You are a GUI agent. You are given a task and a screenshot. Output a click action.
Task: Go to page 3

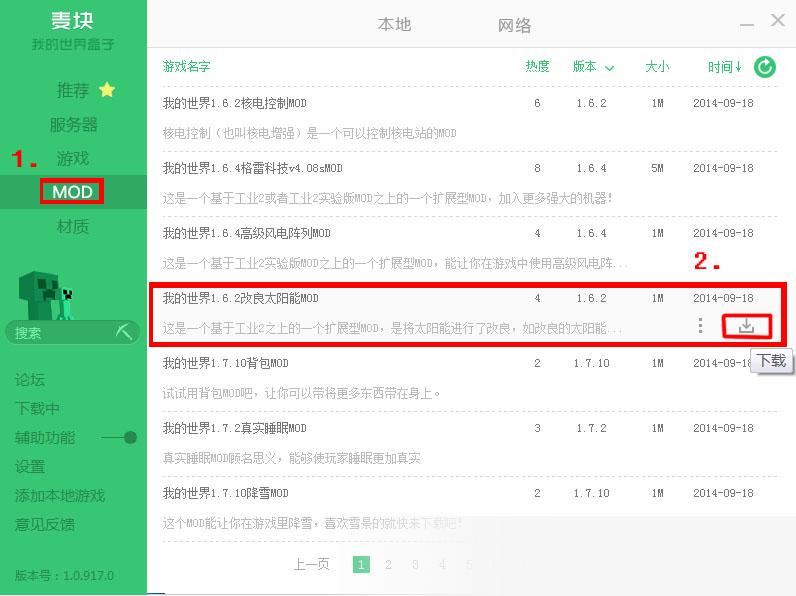[415, 565]
